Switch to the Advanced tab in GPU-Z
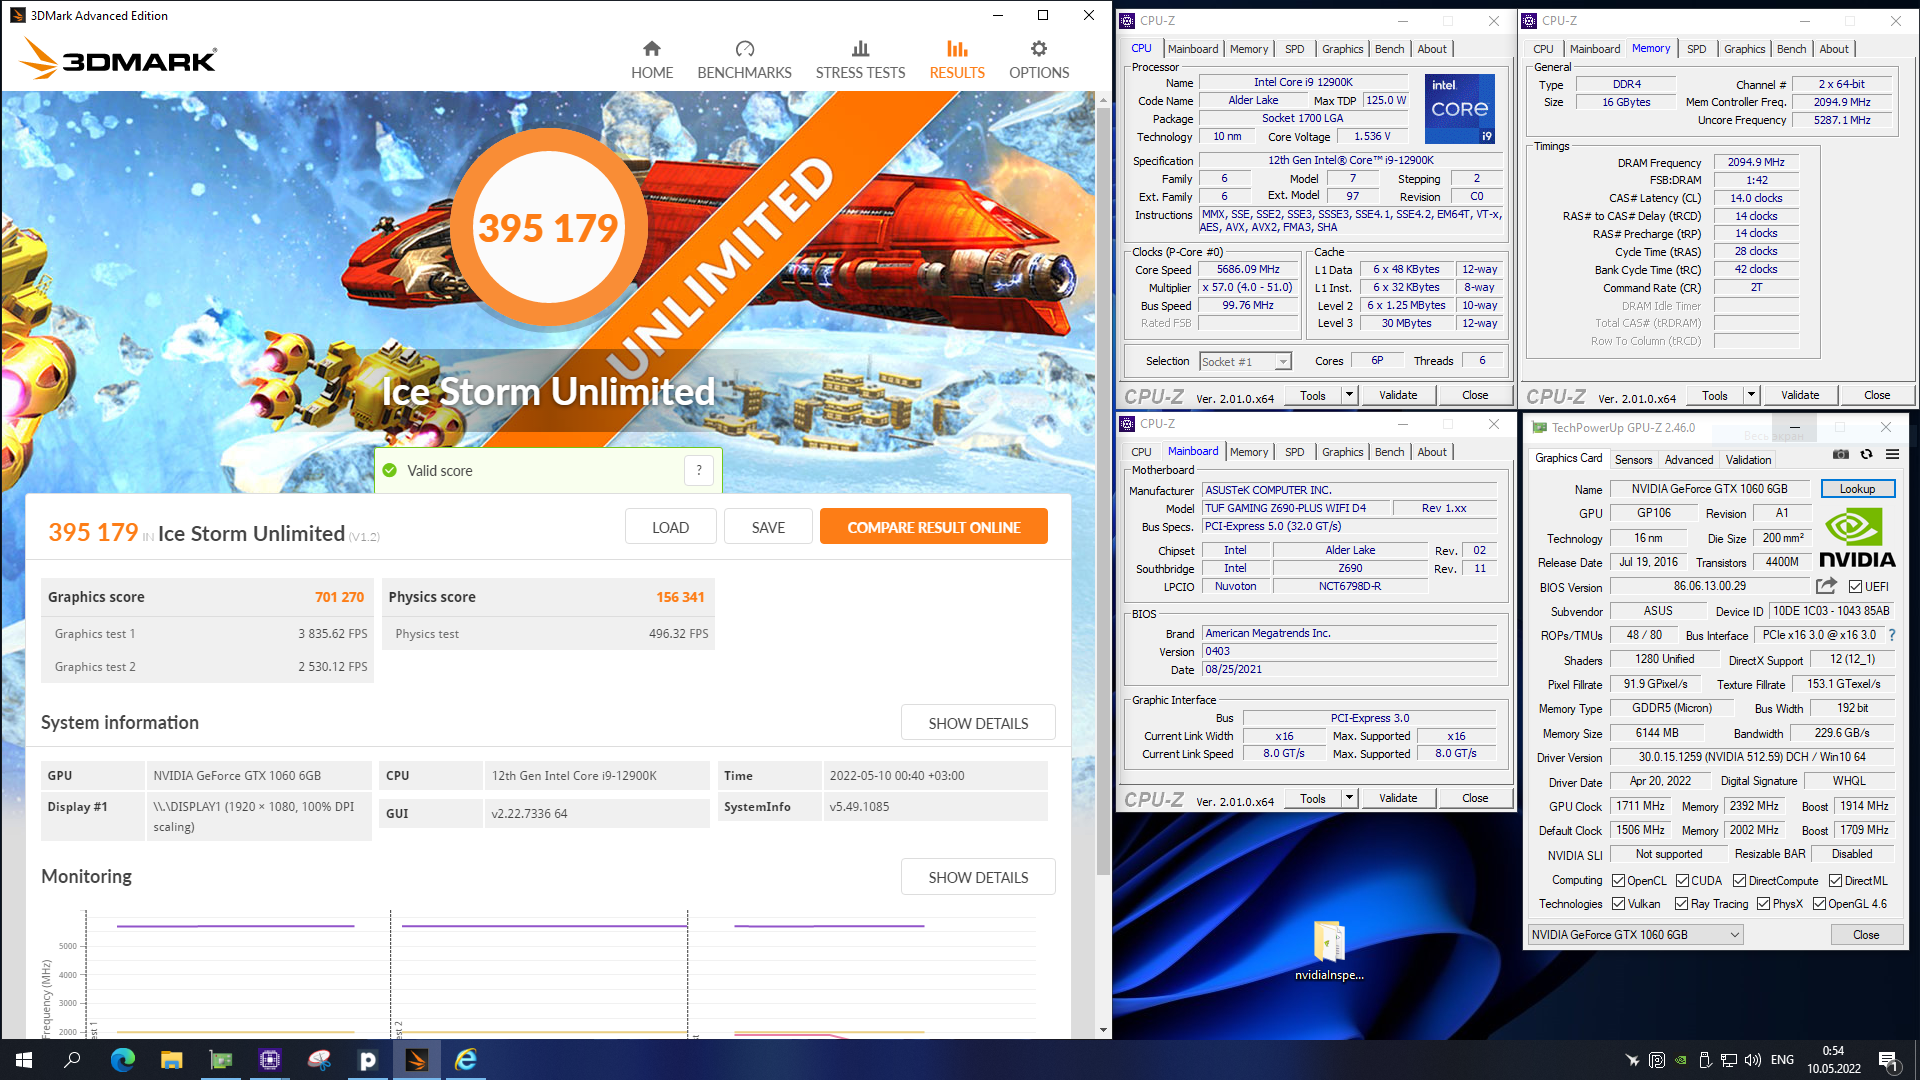Image resolution: width=1920 pixels, height=1080 pixels. click(1688, 460)
